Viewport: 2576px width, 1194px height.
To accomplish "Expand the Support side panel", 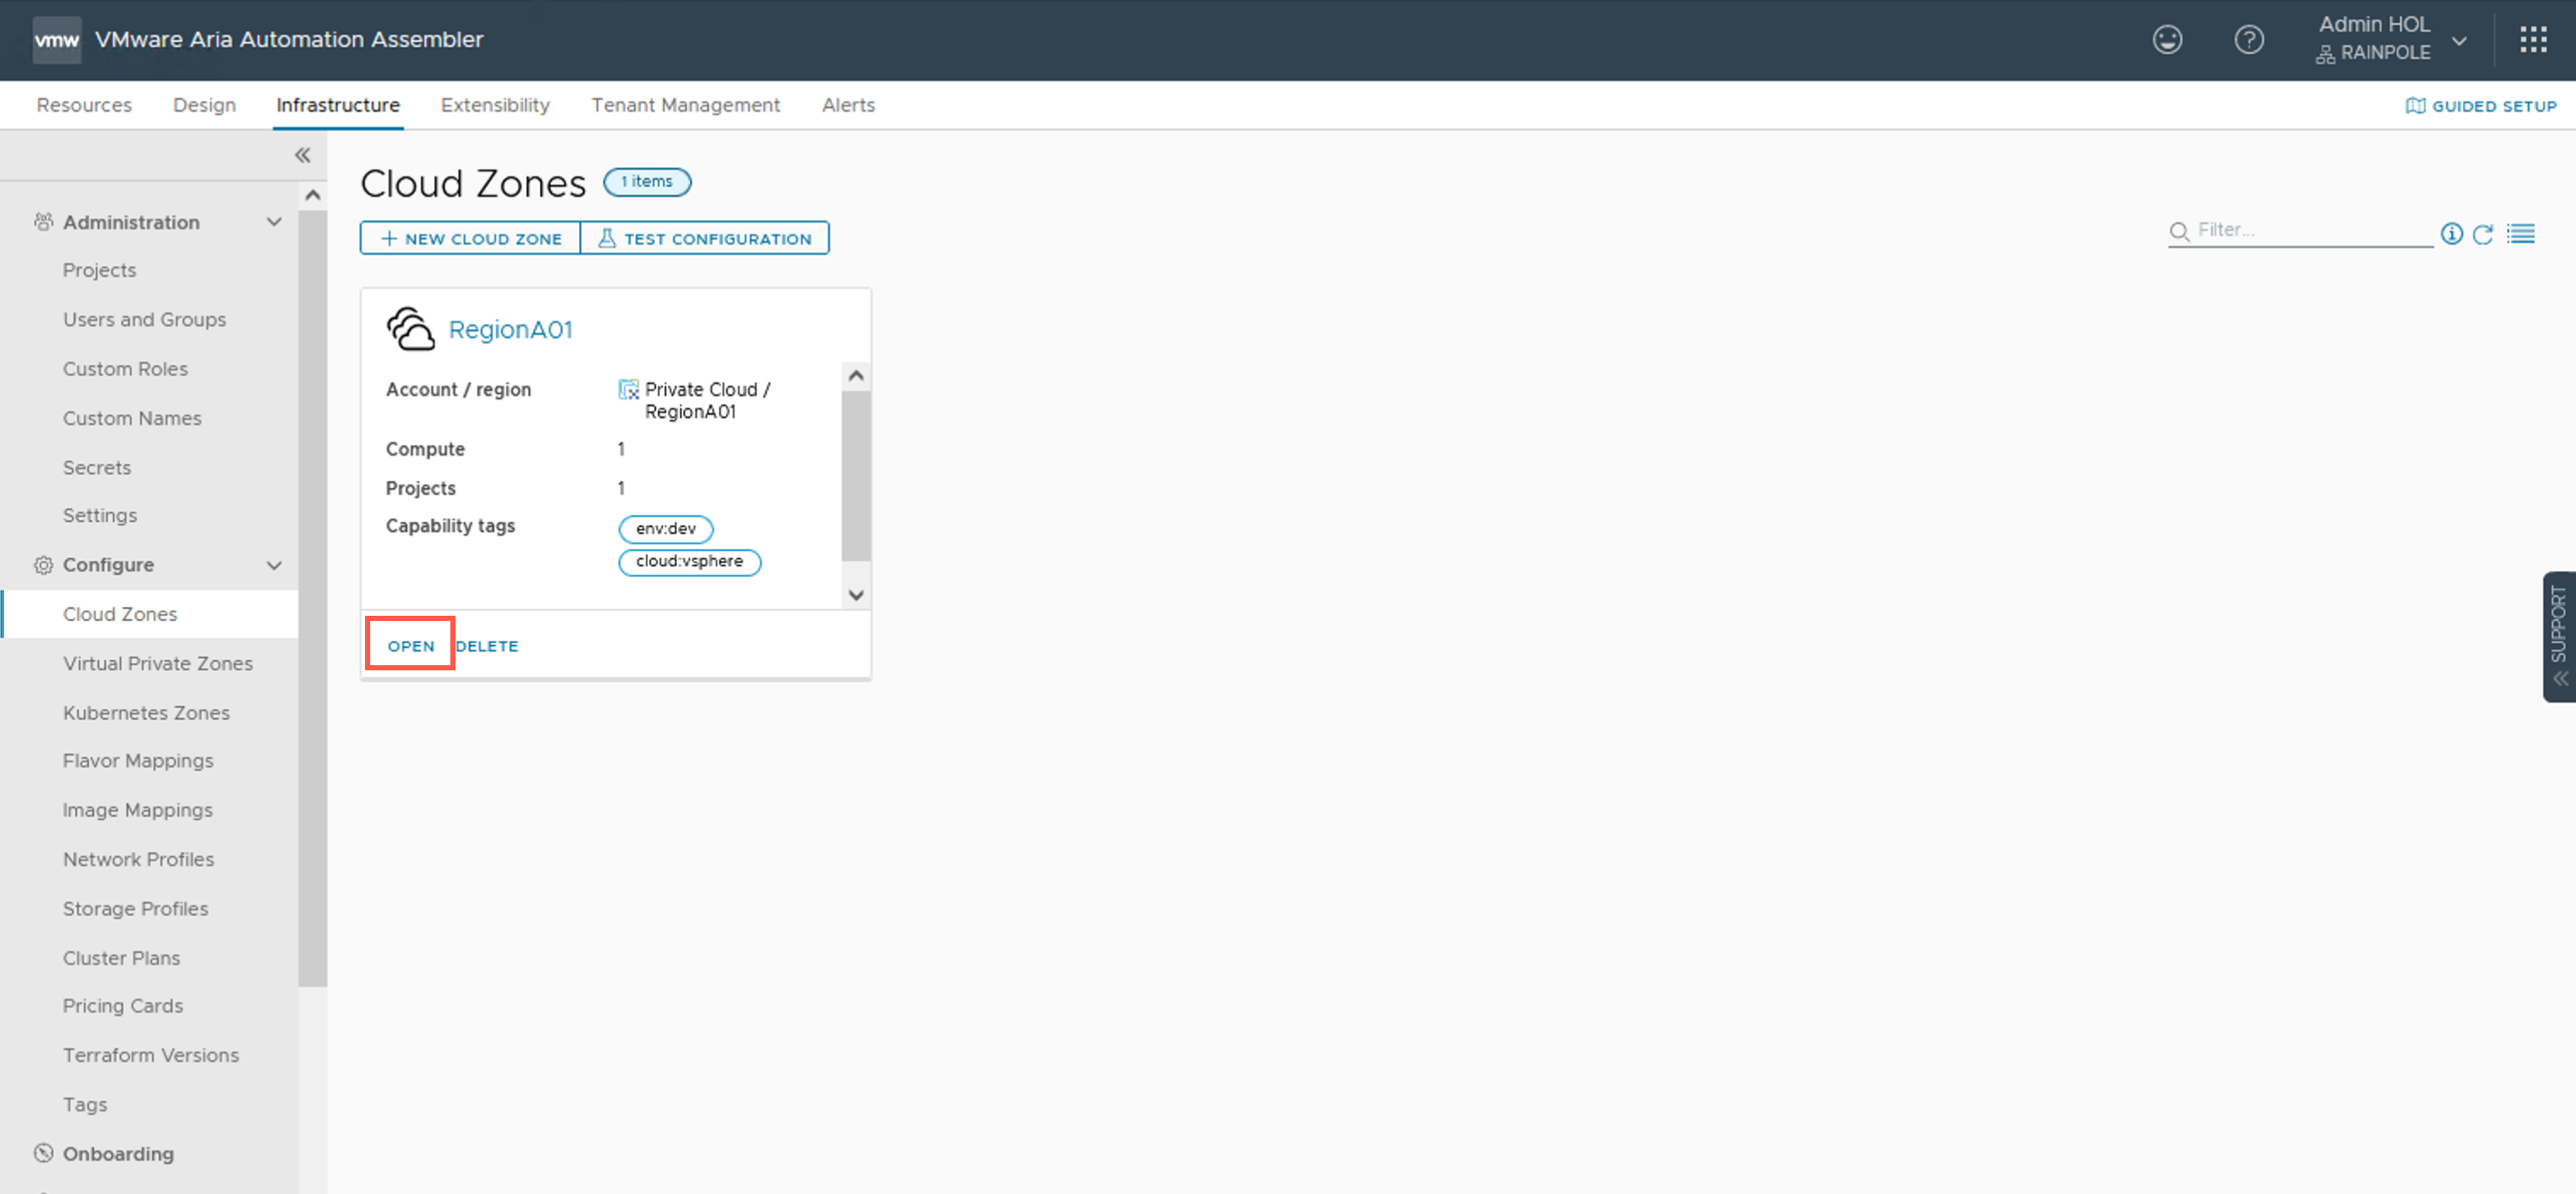I will (2558, 636).
